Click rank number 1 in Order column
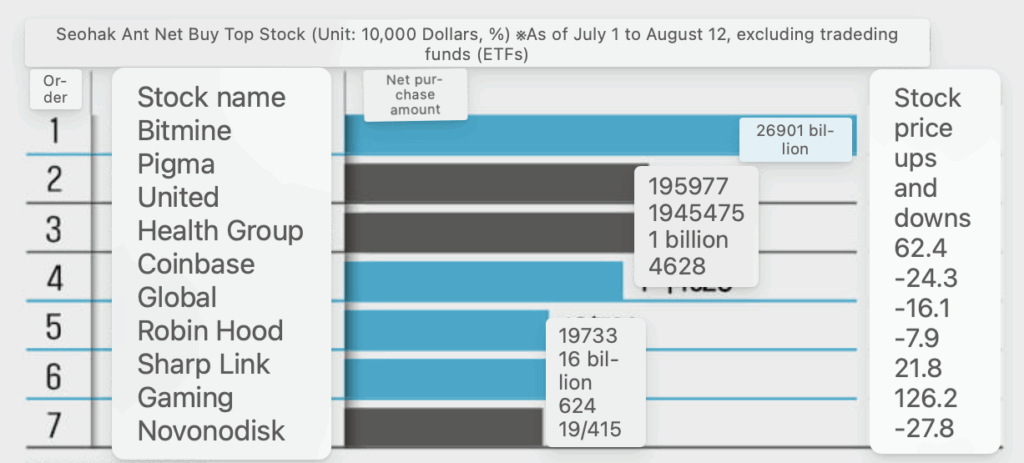 55,132
